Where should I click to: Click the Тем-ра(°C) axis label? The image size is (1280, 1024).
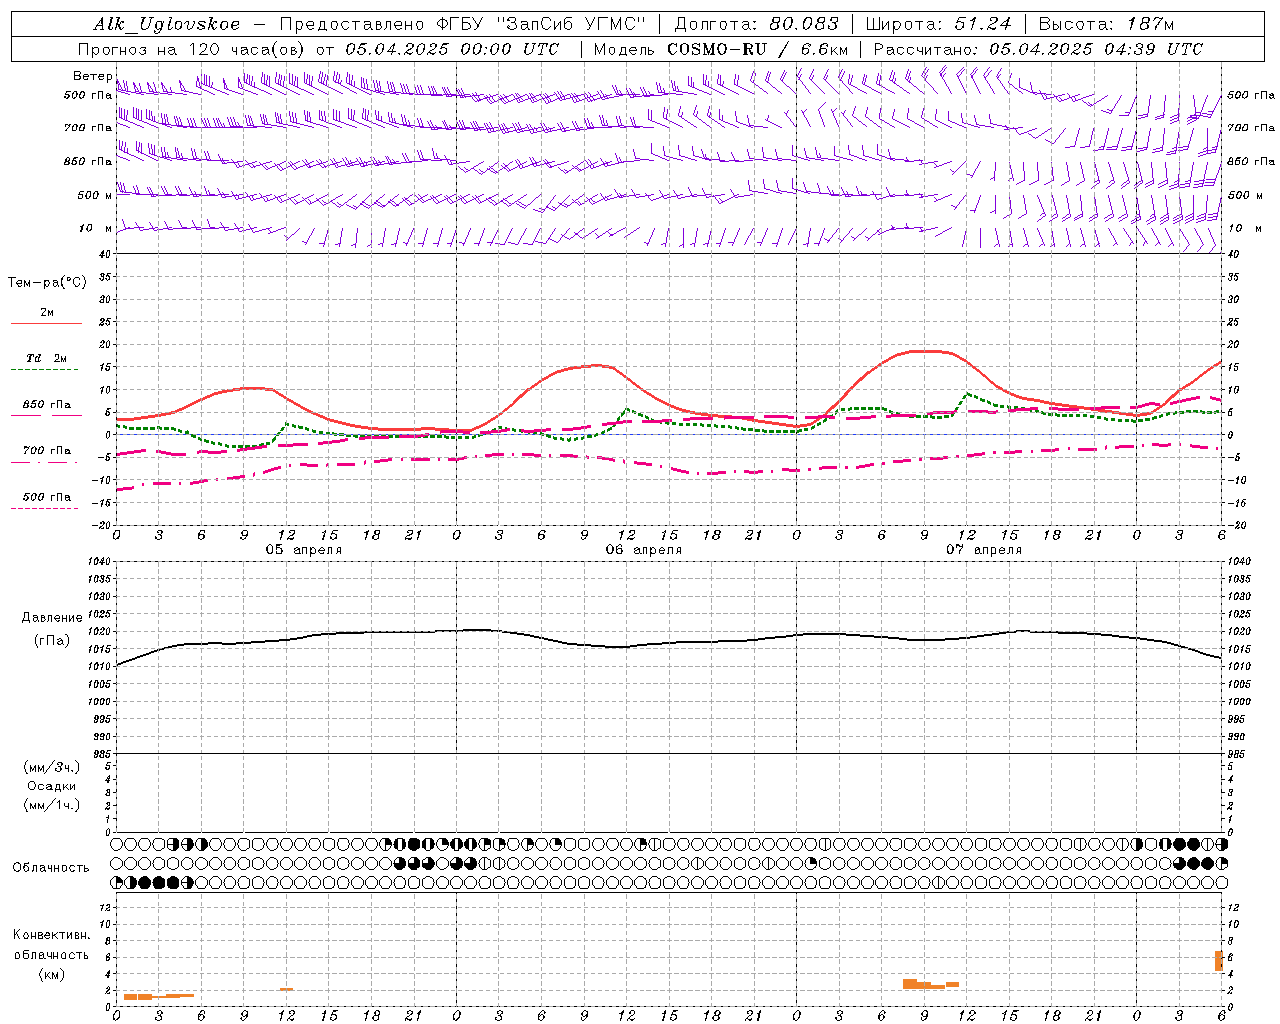(x=47, y=283)
